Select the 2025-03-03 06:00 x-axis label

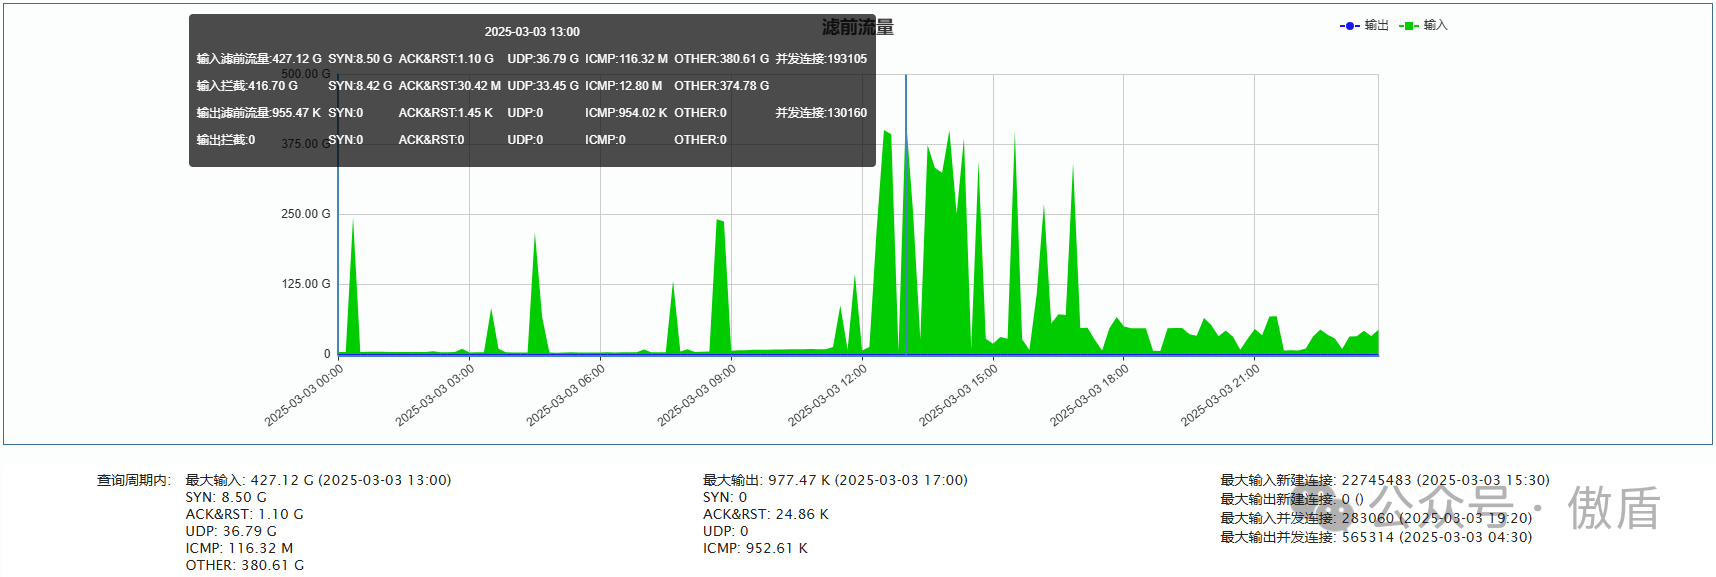click(567, 395)
